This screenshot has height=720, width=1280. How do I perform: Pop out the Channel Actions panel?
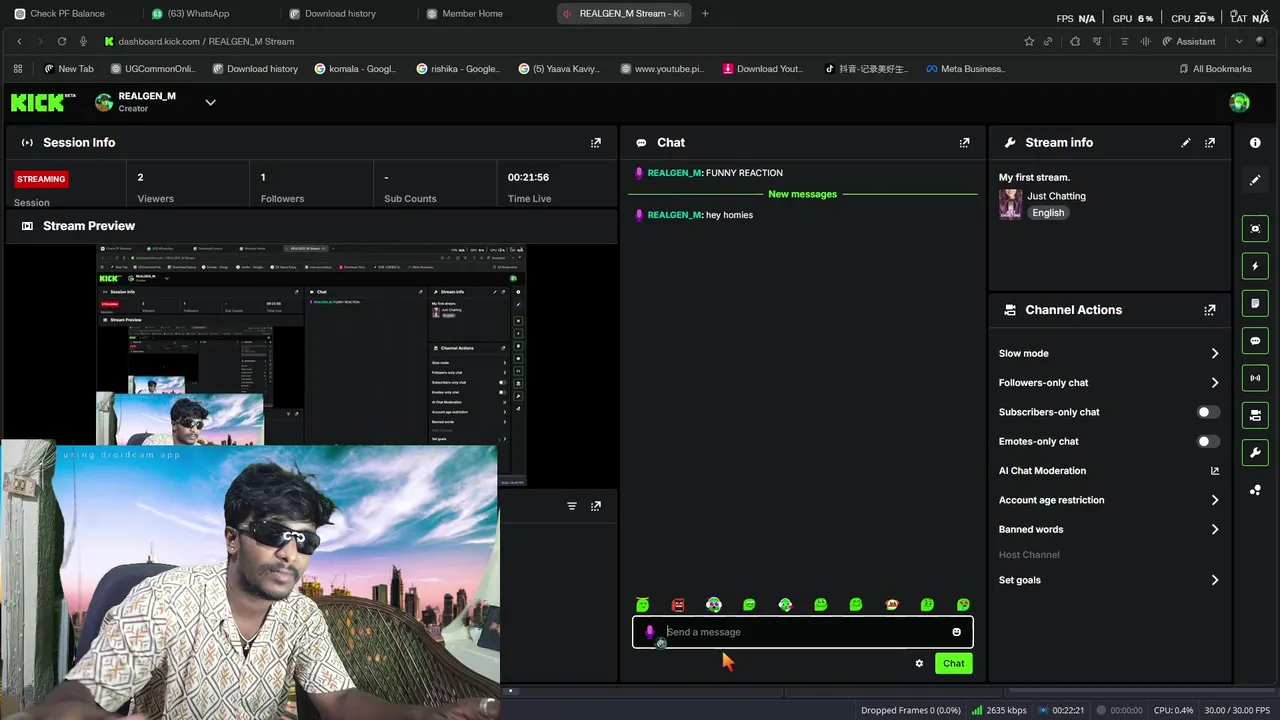[x=1210, y=310]
